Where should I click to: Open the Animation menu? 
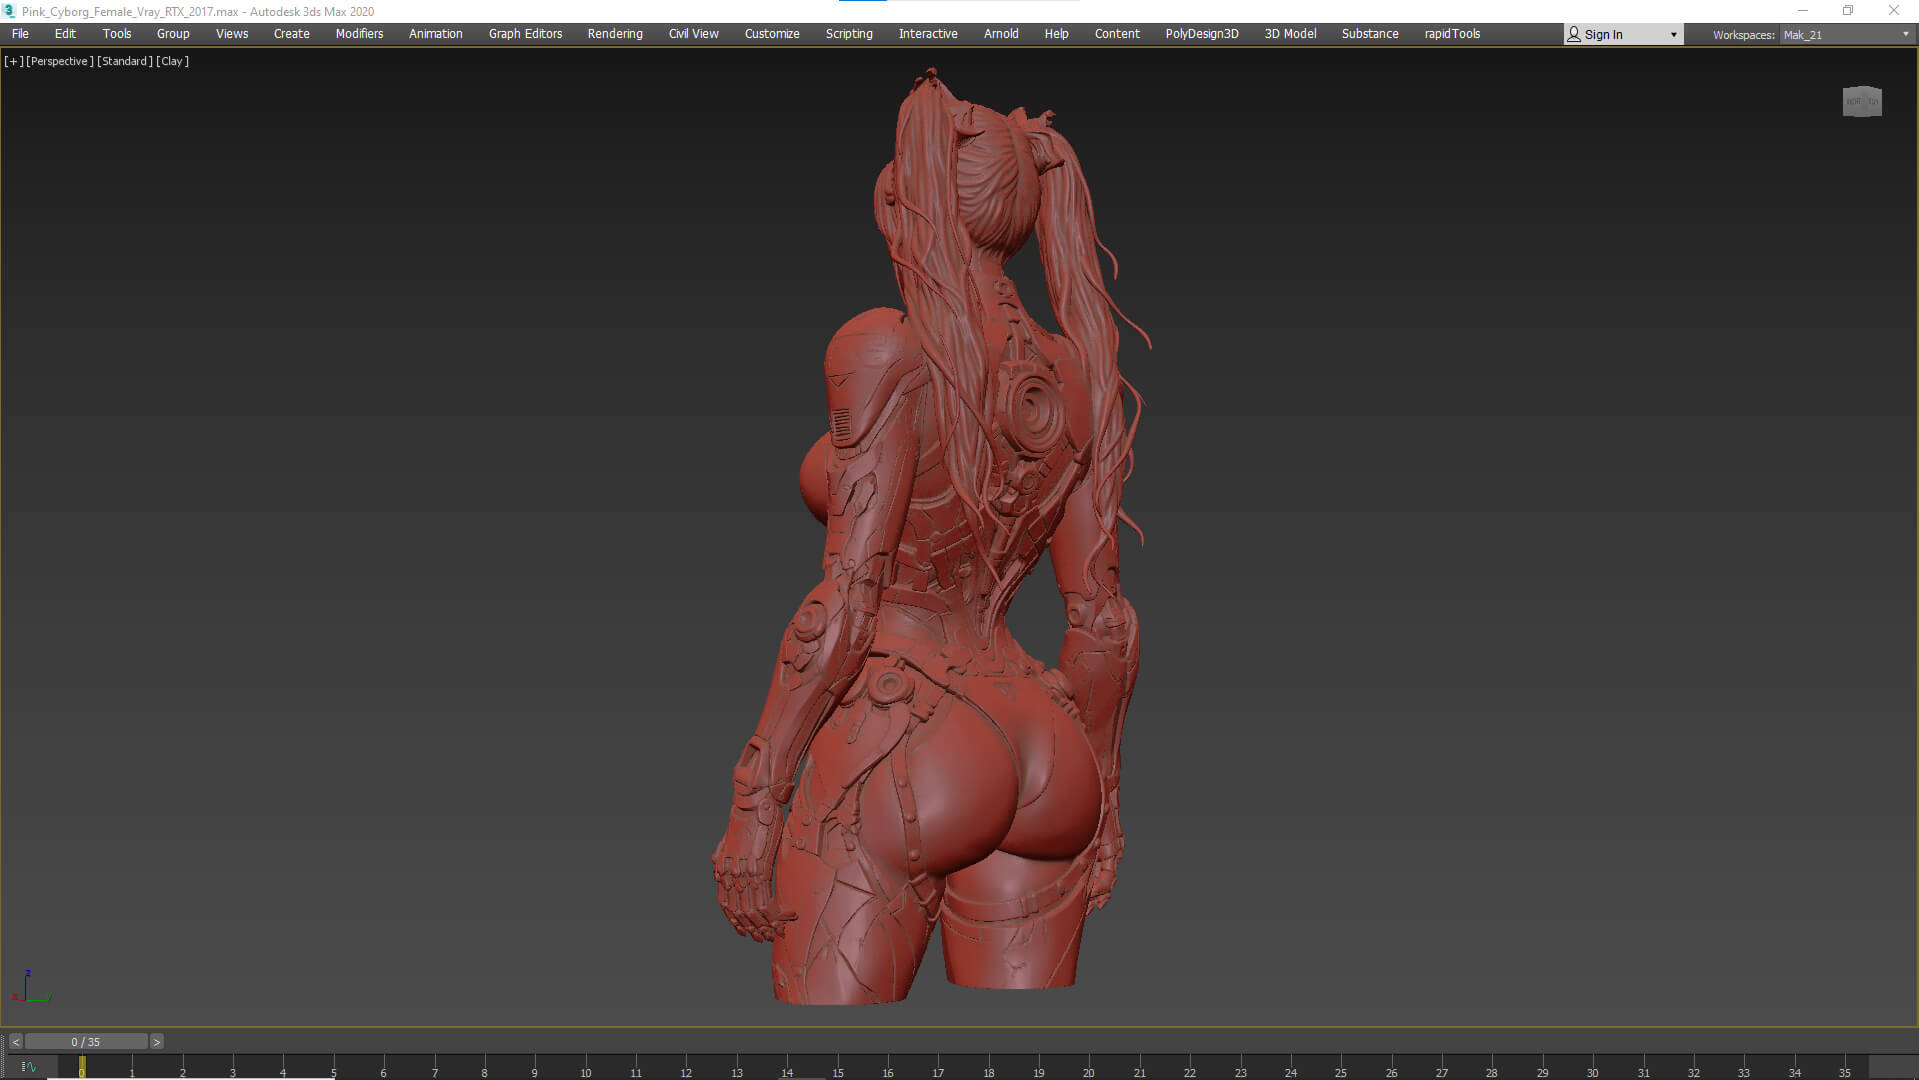click(436, 34)
